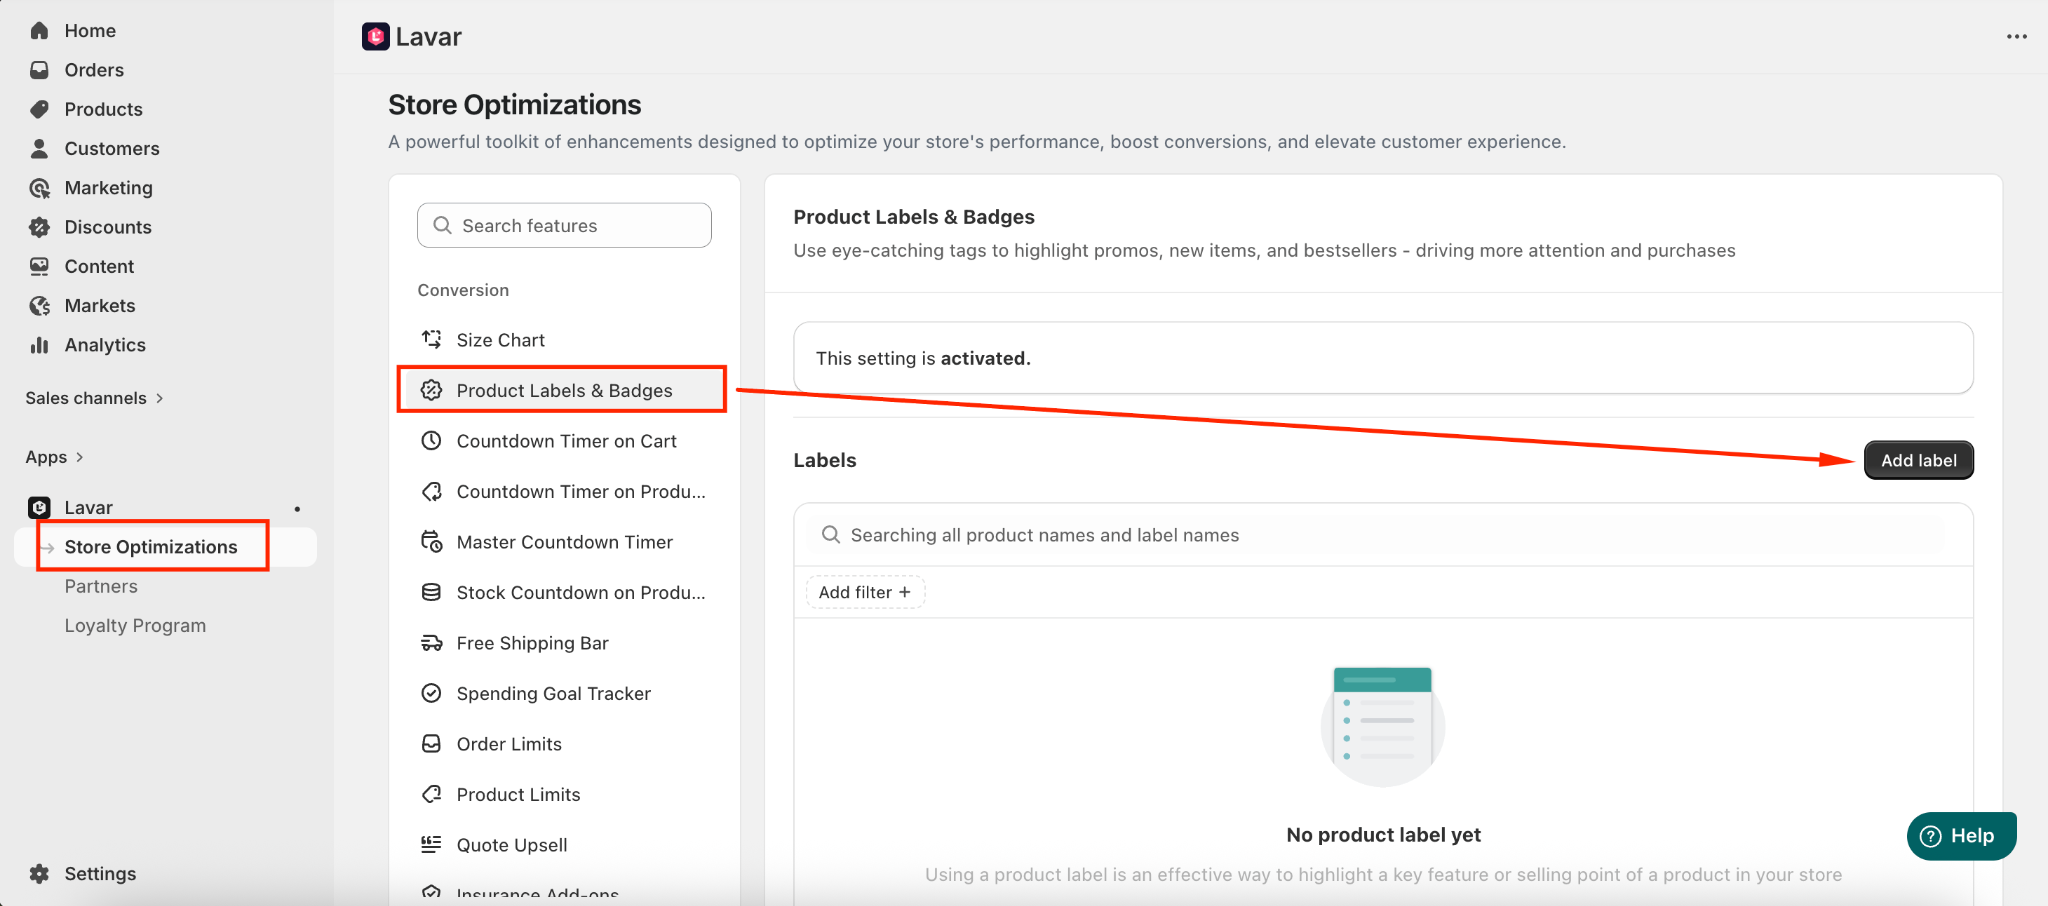Screen dimensions: 2048x906
Task: Select Product Labels & Badges feature
Action: [563, 390]
